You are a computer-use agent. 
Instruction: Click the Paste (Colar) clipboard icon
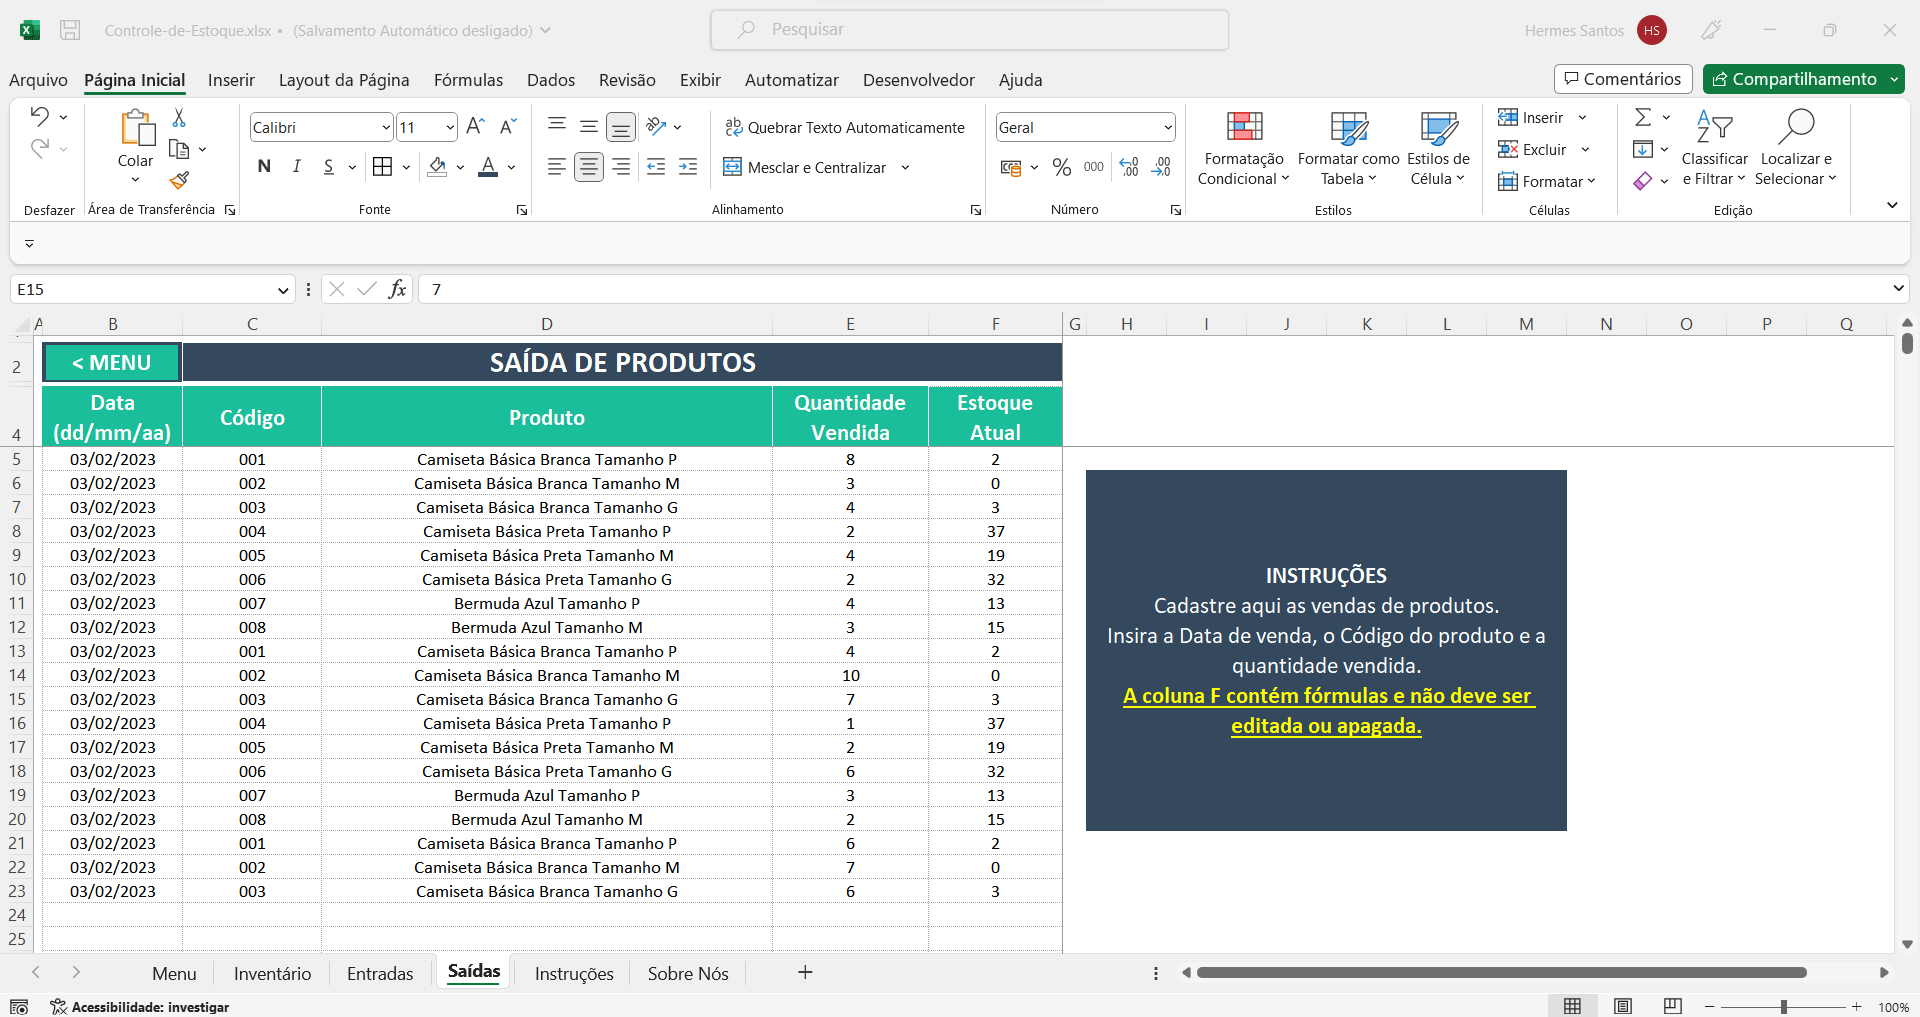click(136, 128)
